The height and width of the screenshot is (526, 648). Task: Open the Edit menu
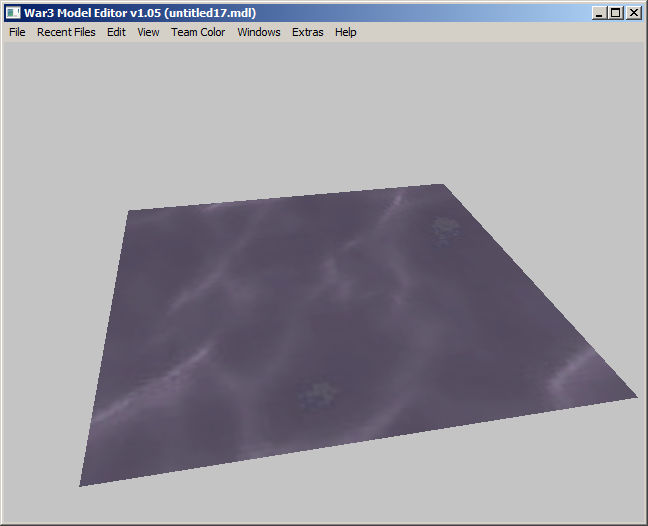(116, 32)
